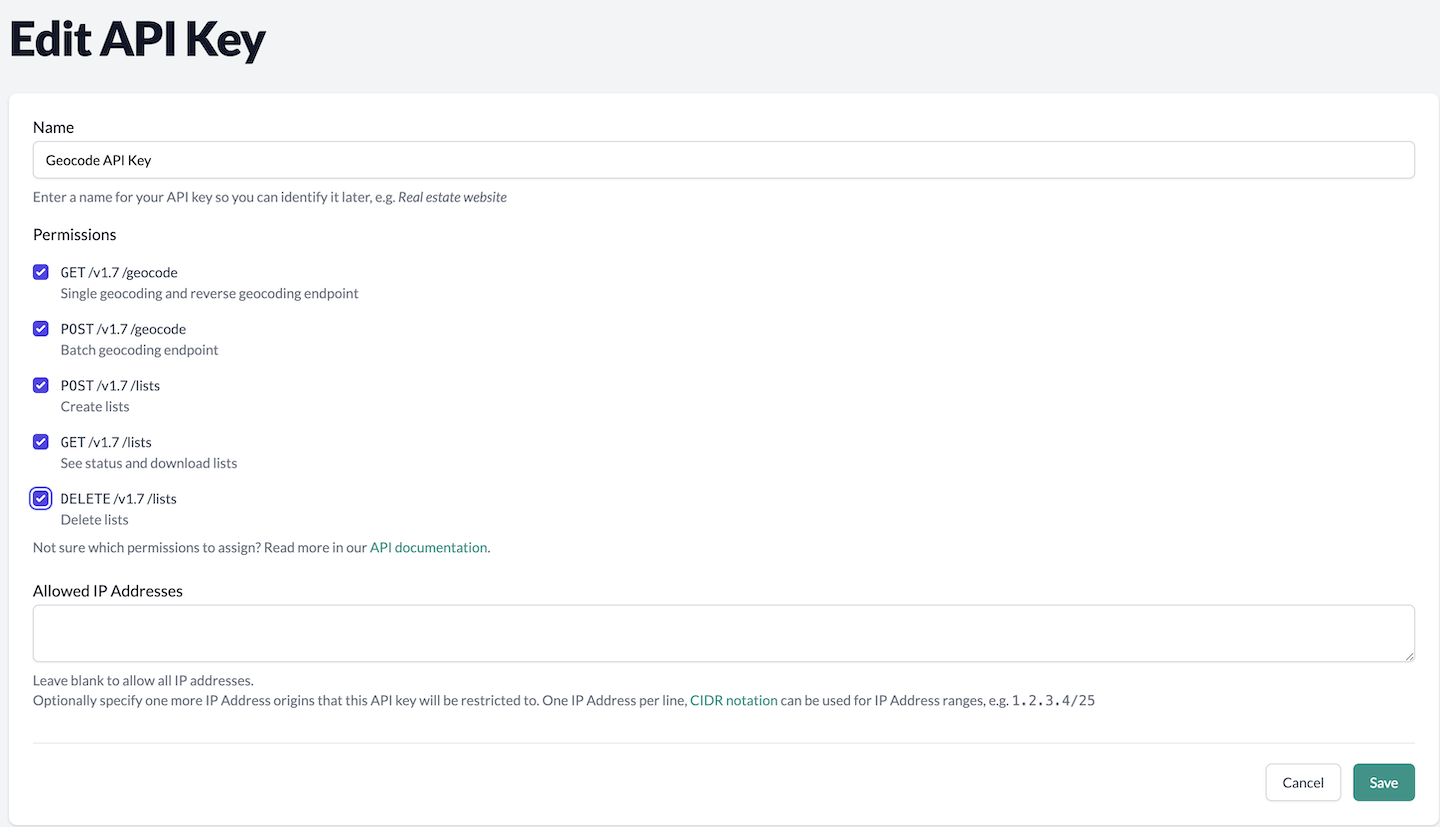Click the 'Single geocoding and reverse geocoding endpoint' description

[209, 294]
